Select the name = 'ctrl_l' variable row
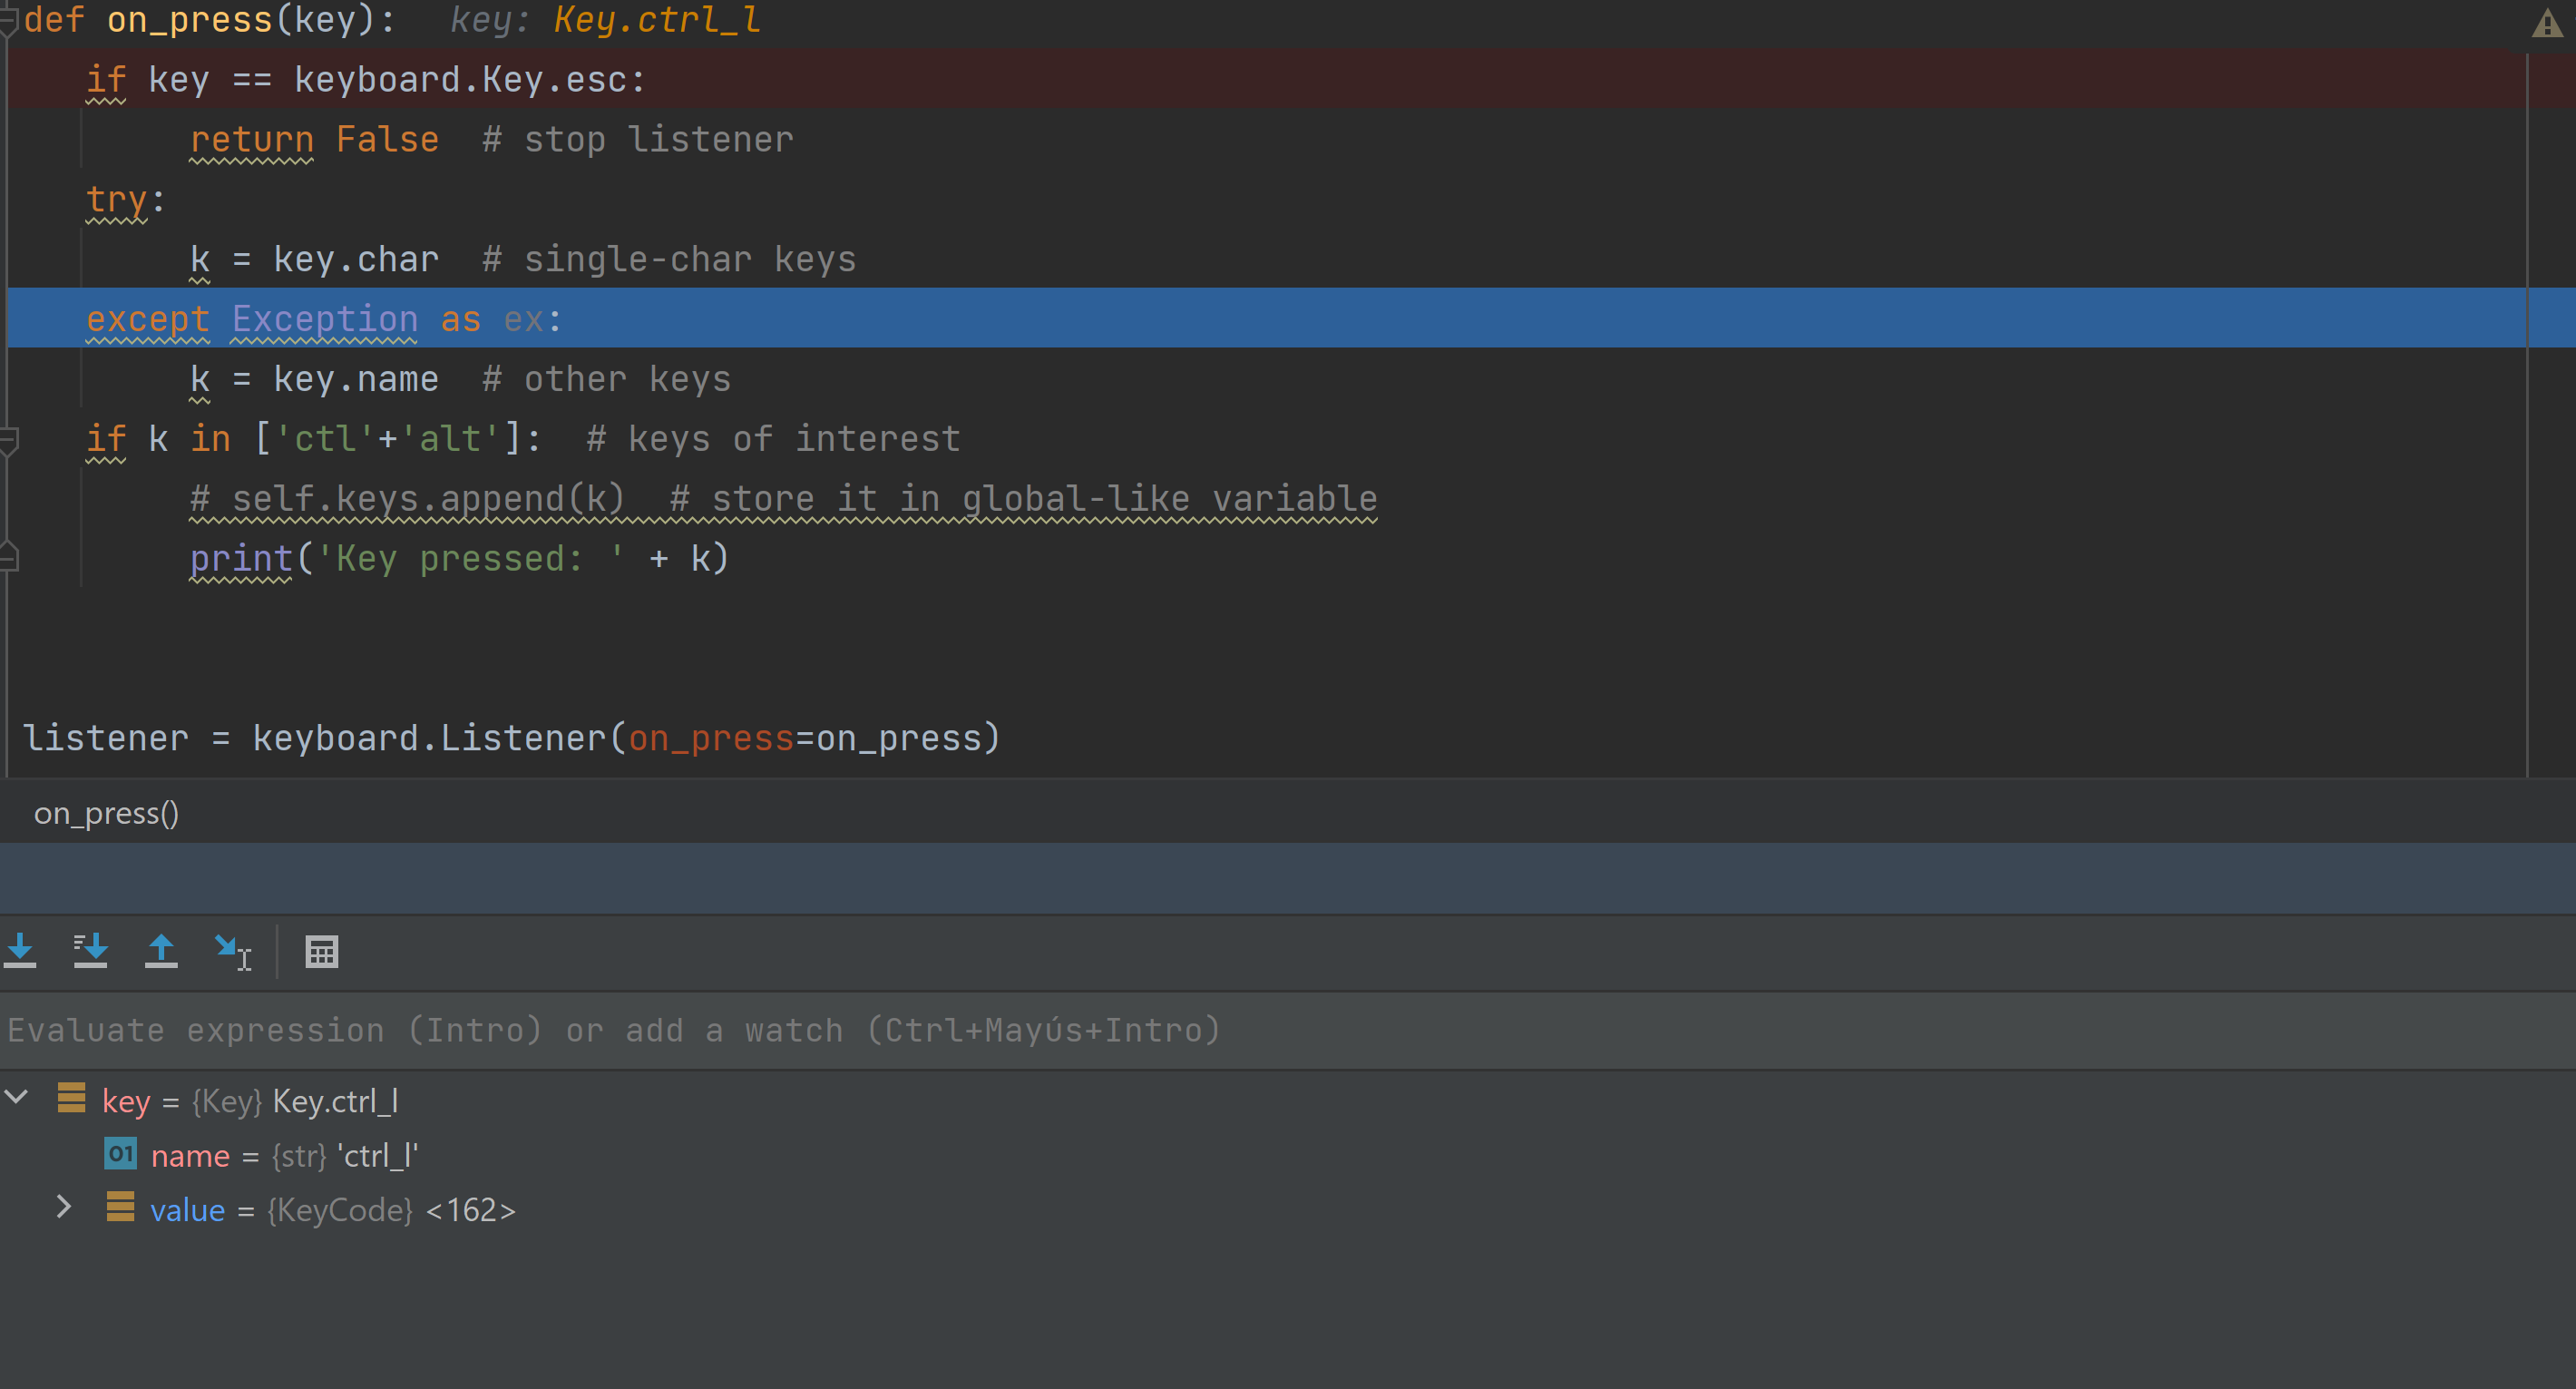This screenshot has width=2576, height=1389. pyautogui.click(x=1288, y=1156)
